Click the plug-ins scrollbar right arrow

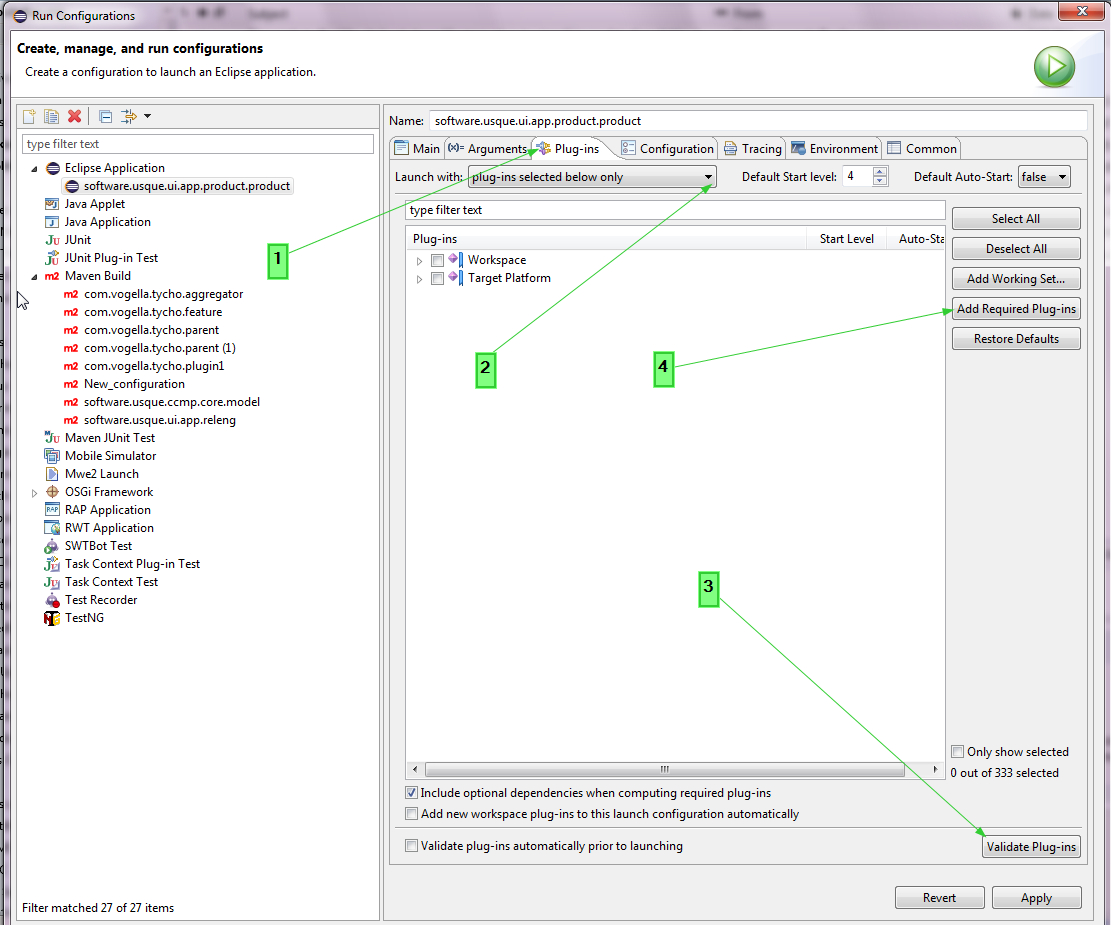pos(936,769)
